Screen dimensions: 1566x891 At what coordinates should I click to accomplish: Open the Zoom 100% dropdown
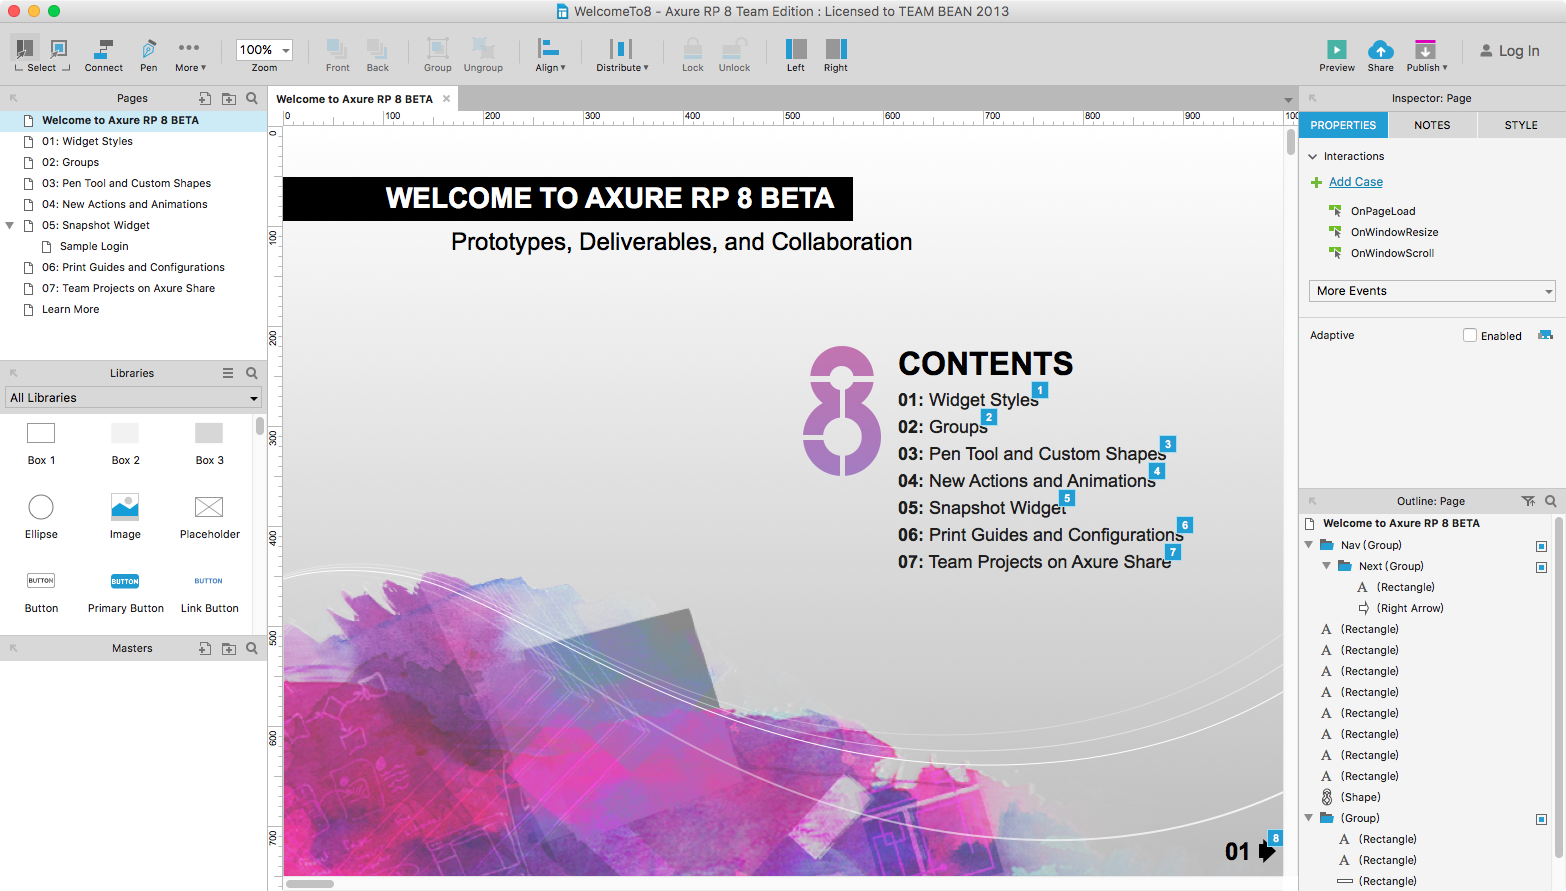(x=264, y=50)
